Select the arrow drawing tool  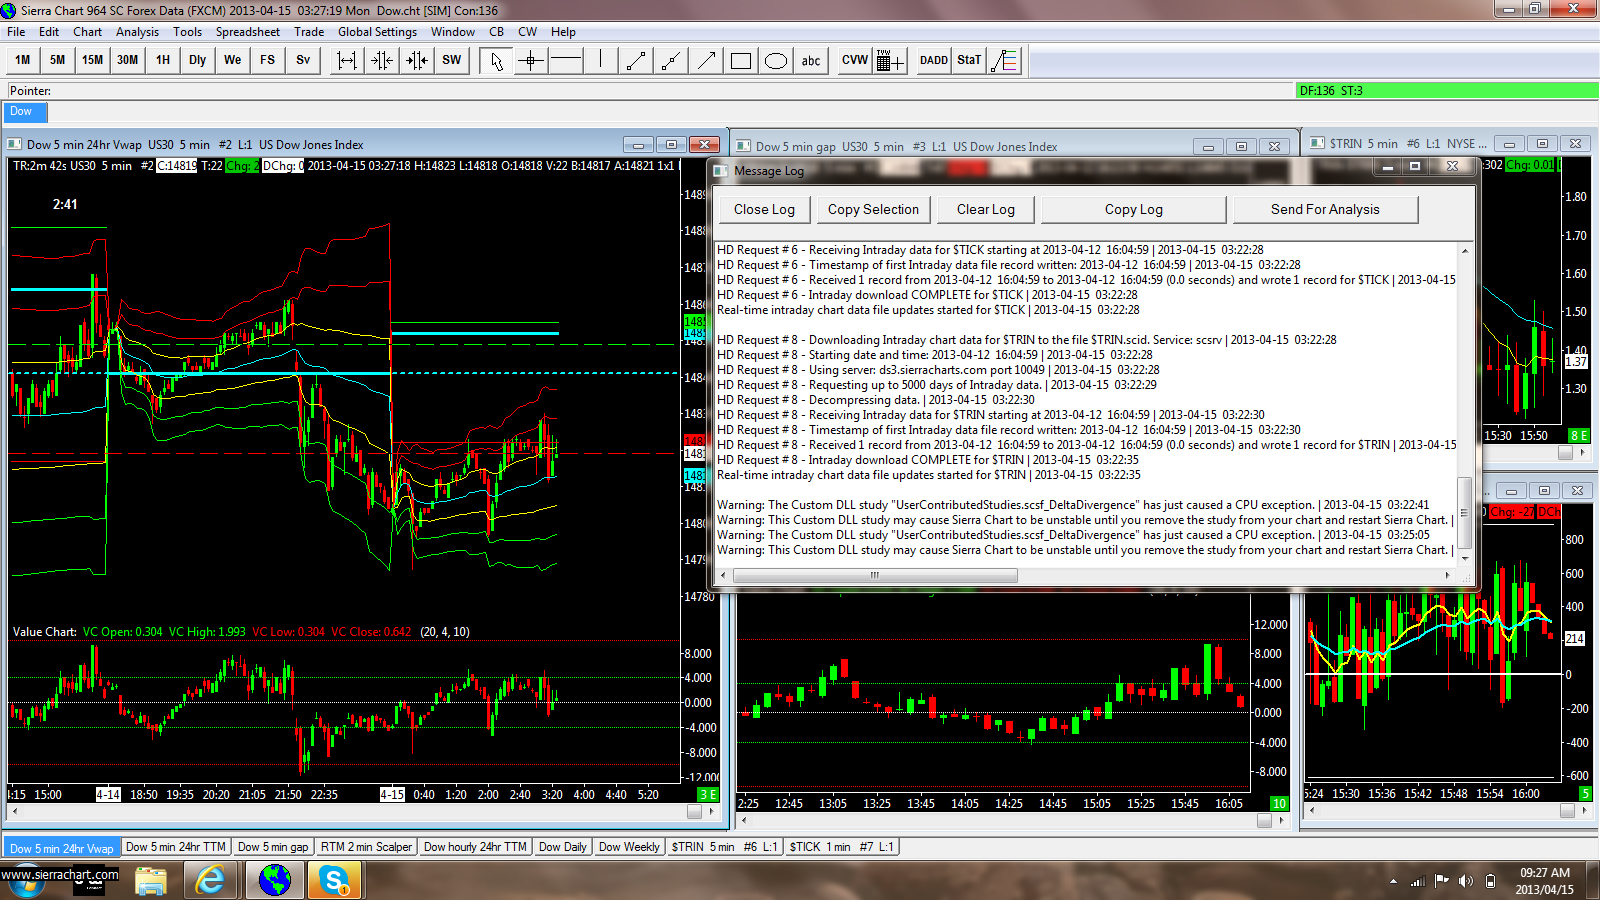pos(706,61)
